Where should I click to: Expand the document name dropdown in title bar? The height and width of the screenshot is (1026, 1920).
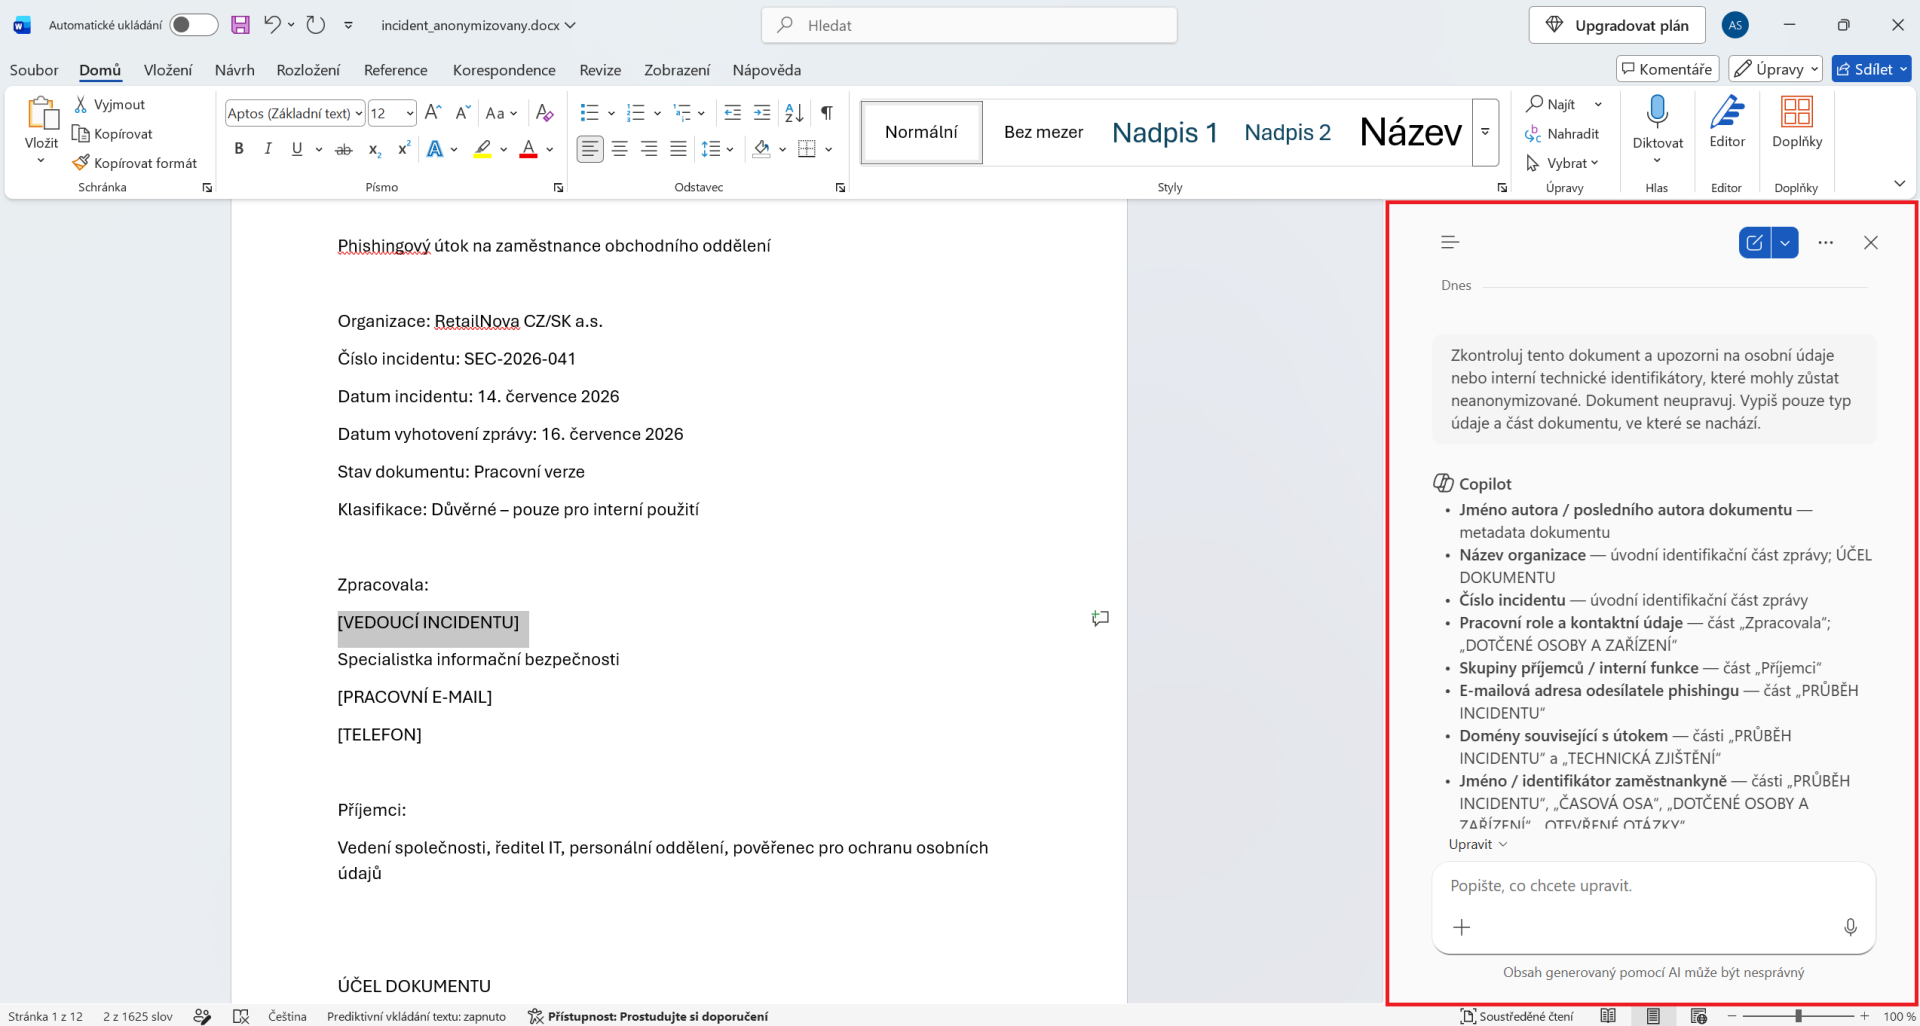pos(571,25)
